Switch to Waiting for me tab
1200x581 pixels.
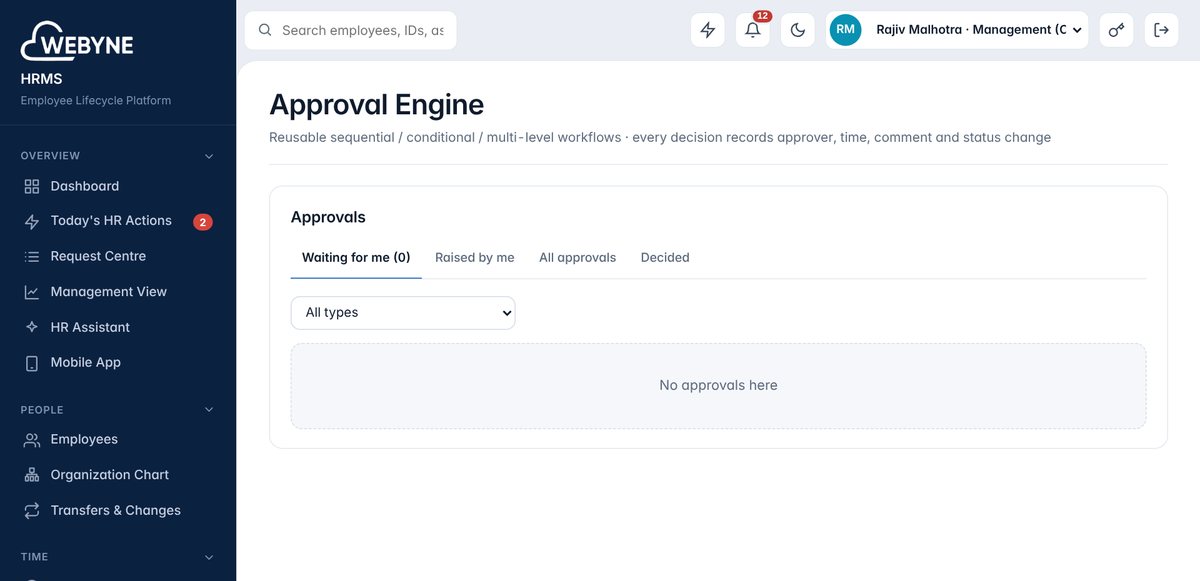[356, 258]
